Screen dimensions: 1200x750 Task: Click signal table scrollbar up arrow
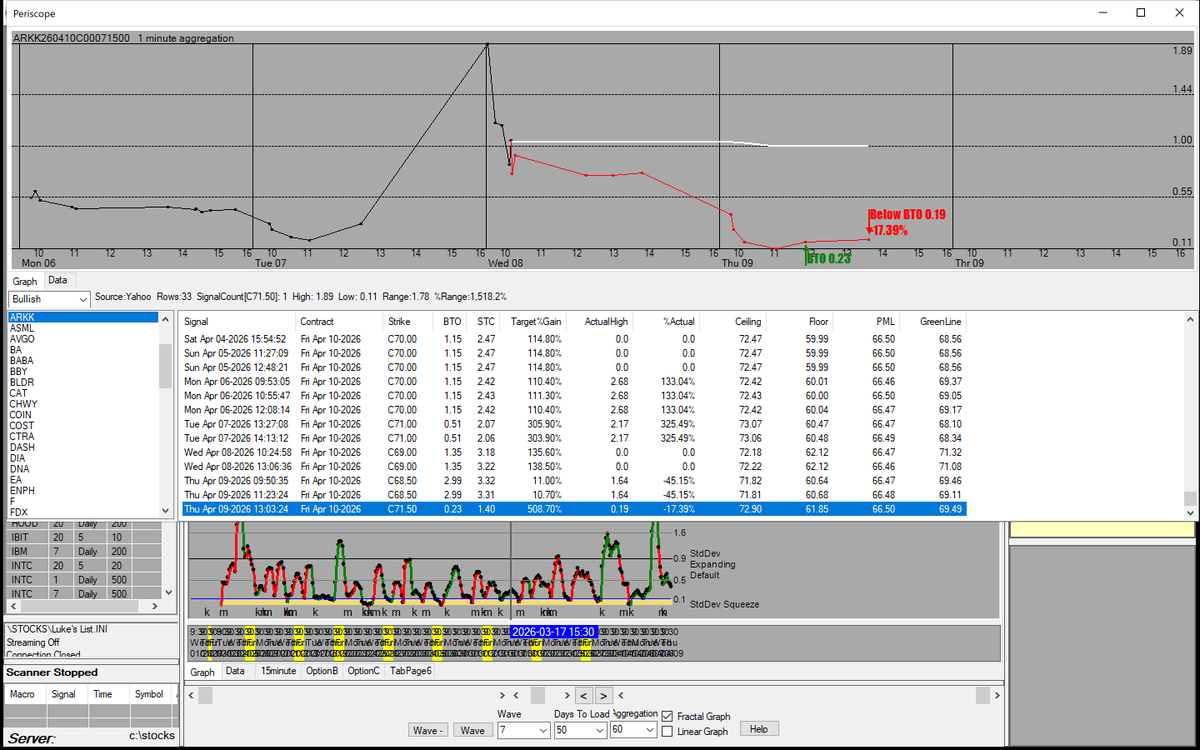coord(1189,320)
